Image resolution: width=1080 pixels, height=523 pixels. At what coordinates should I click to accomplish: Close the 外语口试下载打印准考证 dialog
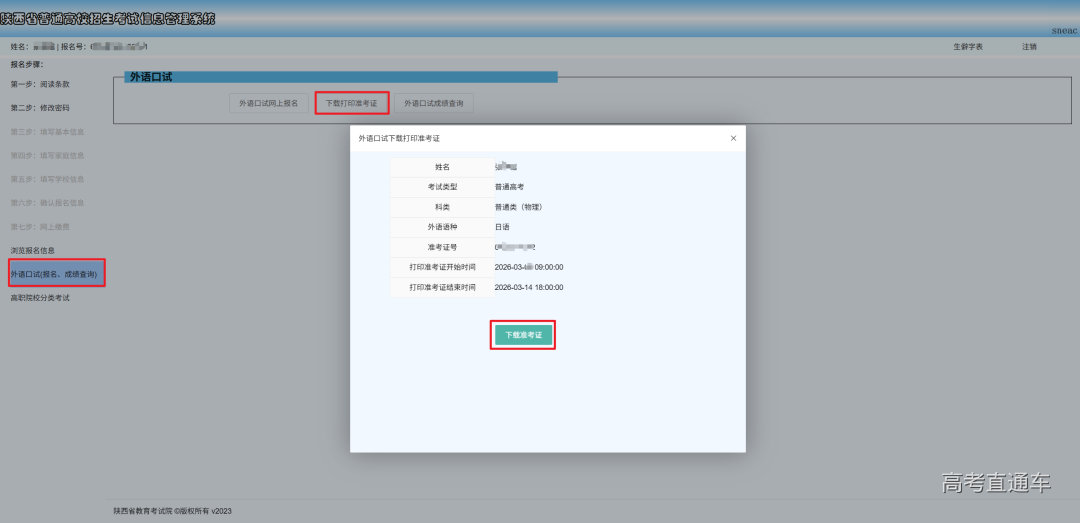[x=733, y=138]
